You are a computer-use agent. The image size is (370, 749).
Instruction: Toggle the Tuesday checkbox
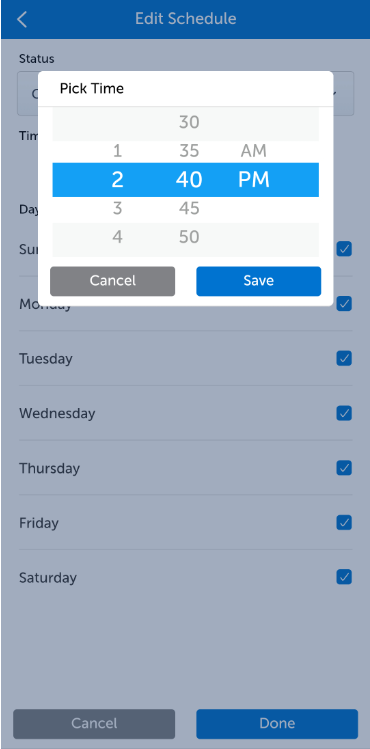coord(344,358)
